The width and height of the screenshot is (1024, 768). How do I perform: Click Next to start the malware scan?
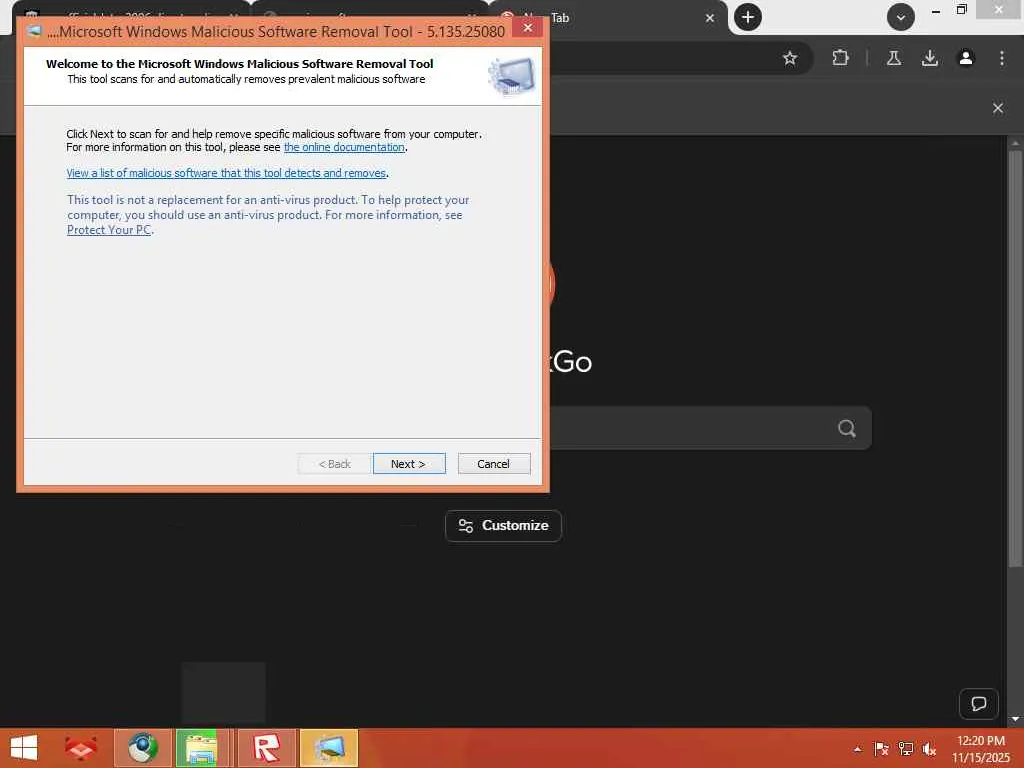pyautogui.click(x=409, y=464)
